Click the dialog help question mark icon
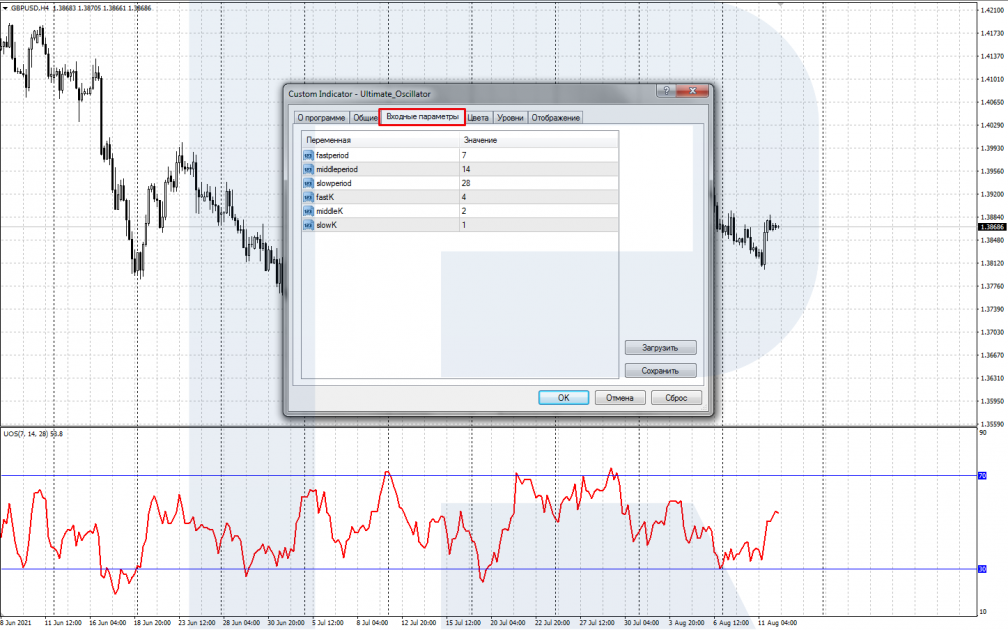Image resolution: width=1008 pixels, height=630 pixels. (663, 92)
